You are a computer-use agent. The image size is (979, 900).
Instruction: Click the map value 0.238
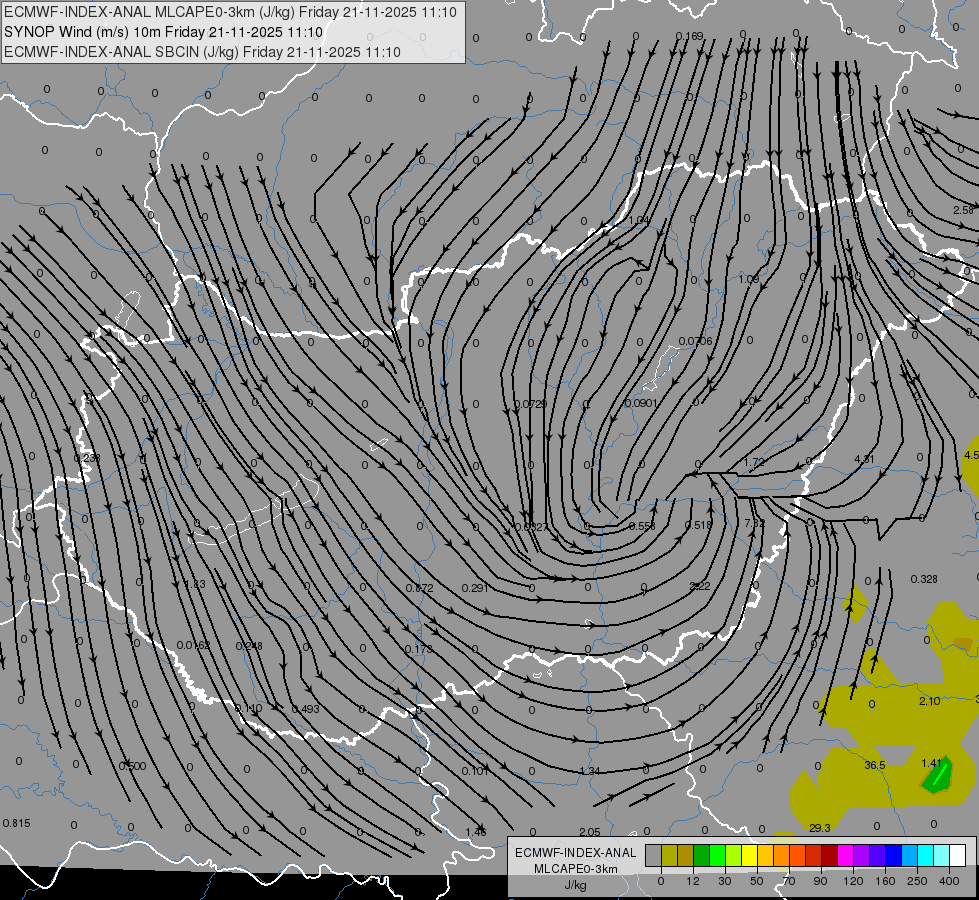point(87,458)
